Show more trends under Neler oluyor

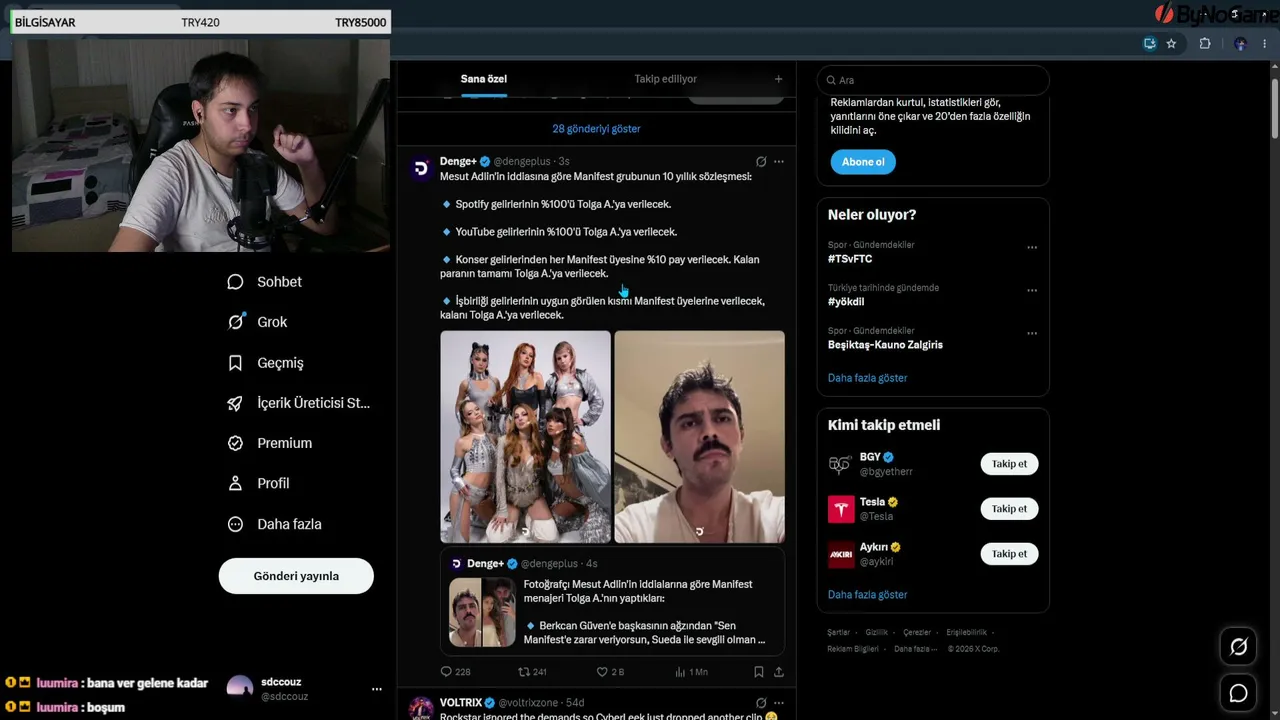[x=867, y=378]
